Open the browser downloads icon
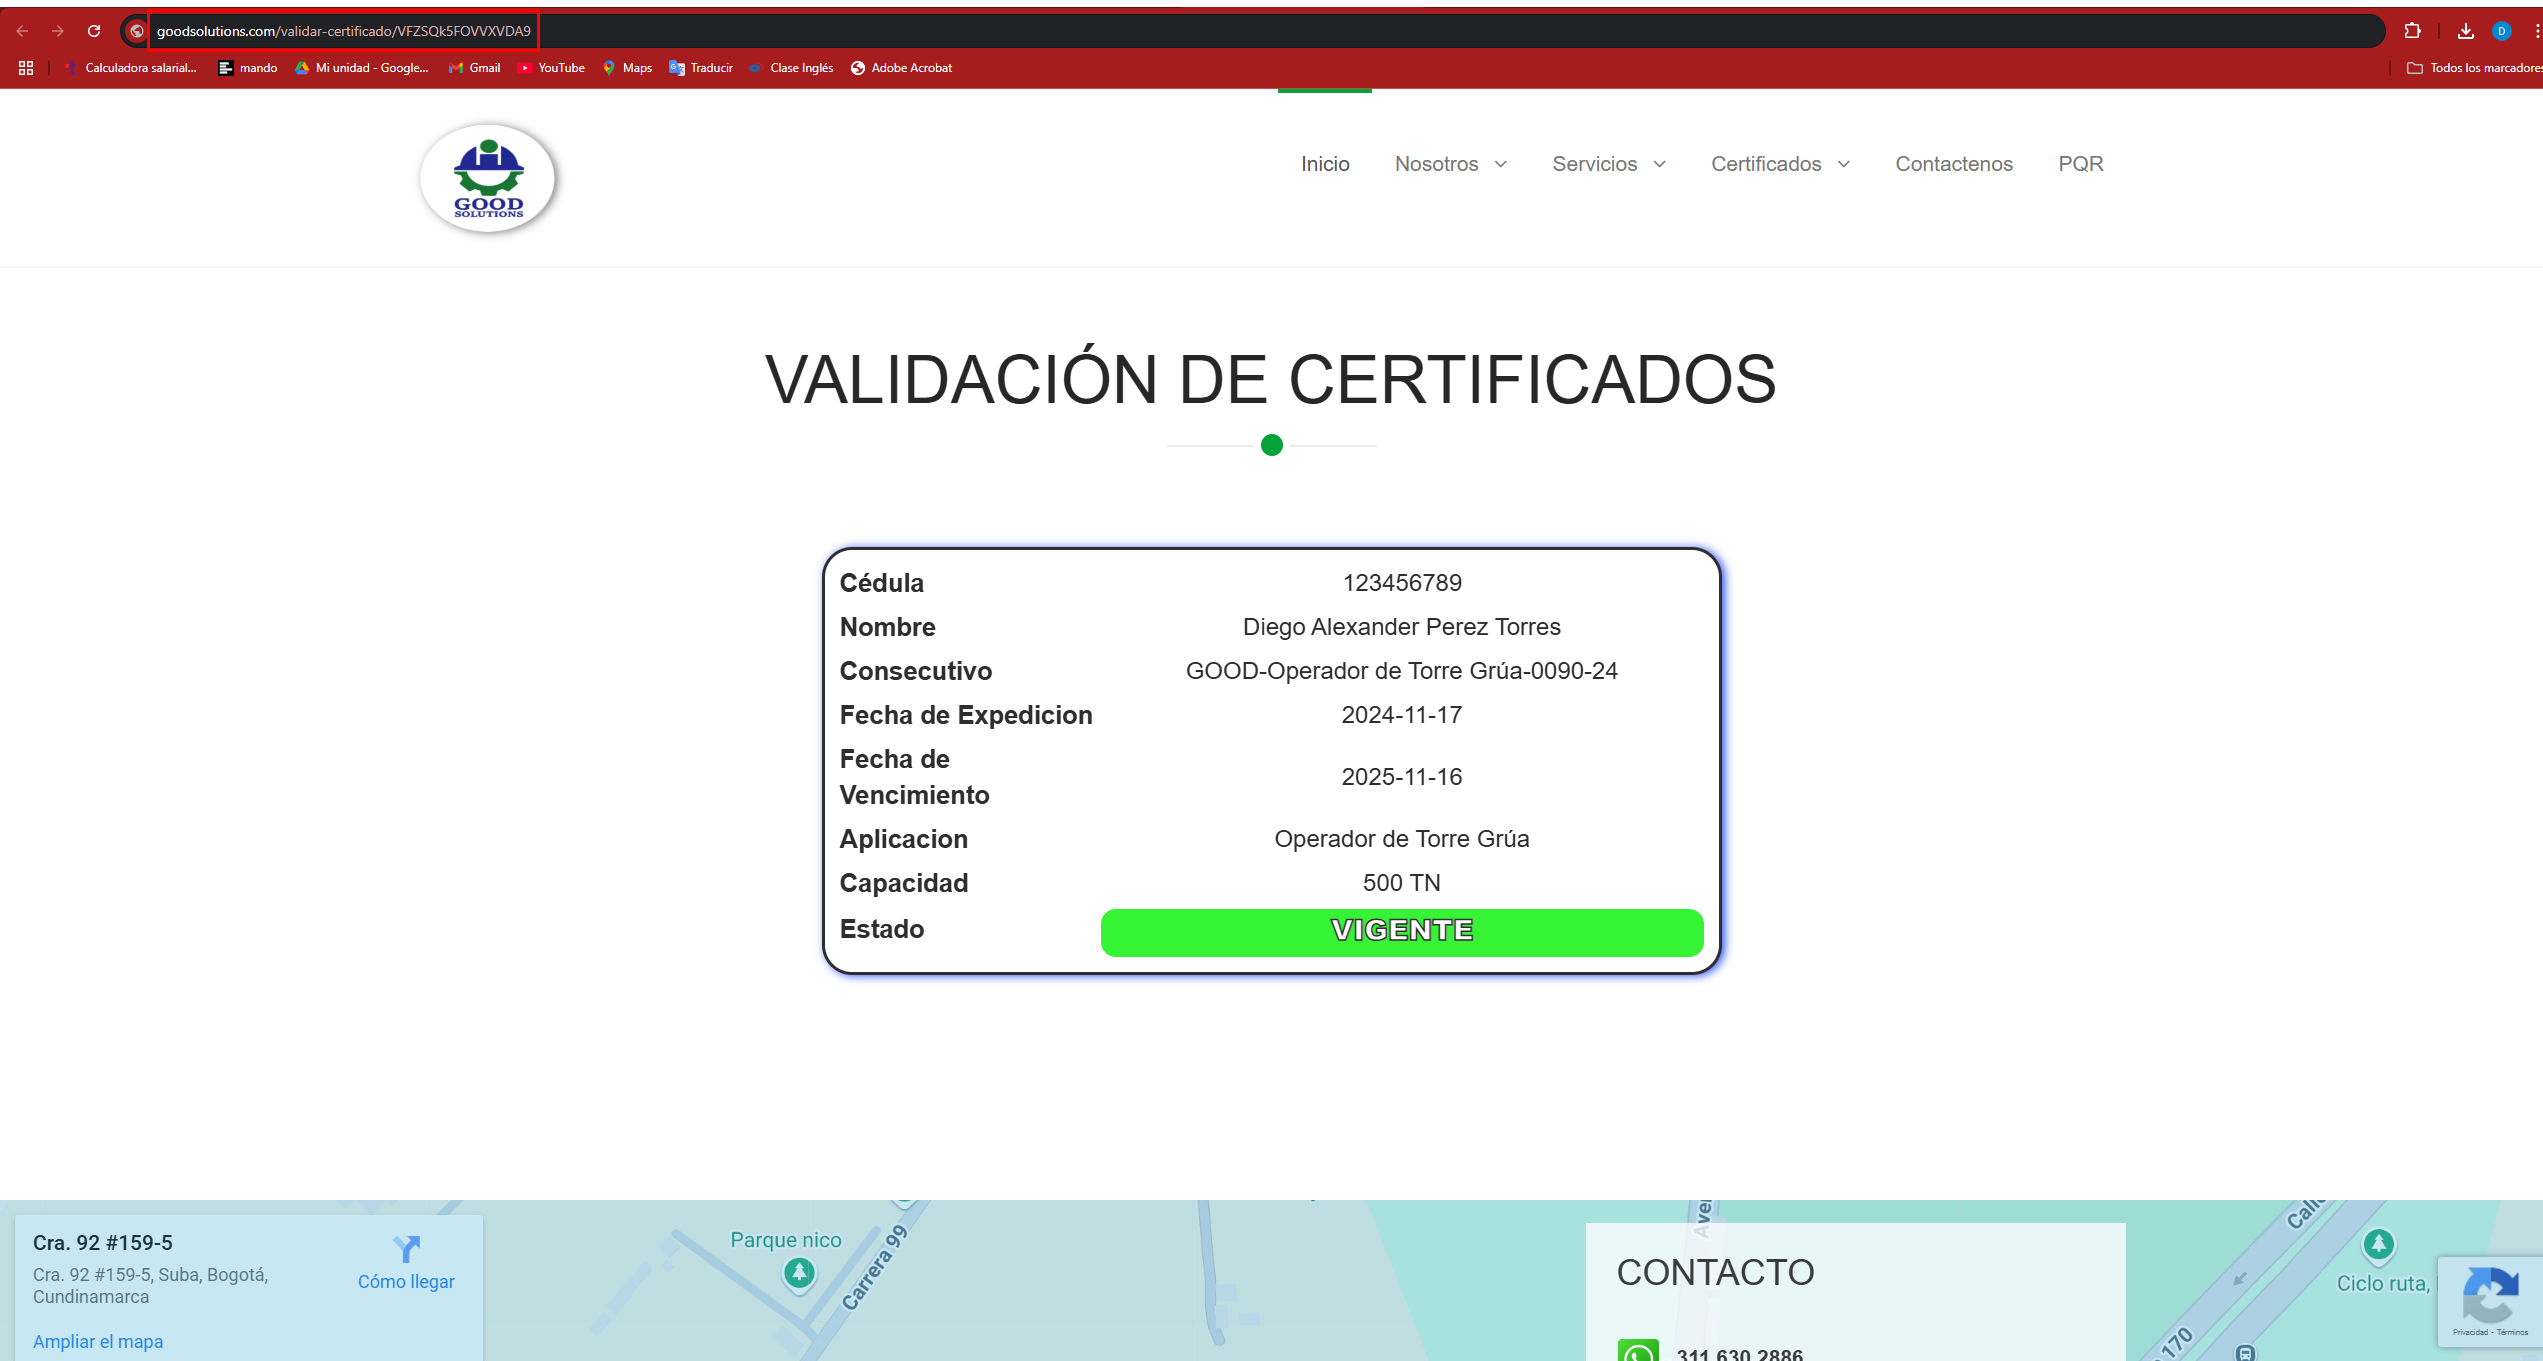This screenshot has width=2543, height=1361. [2465, 31]
